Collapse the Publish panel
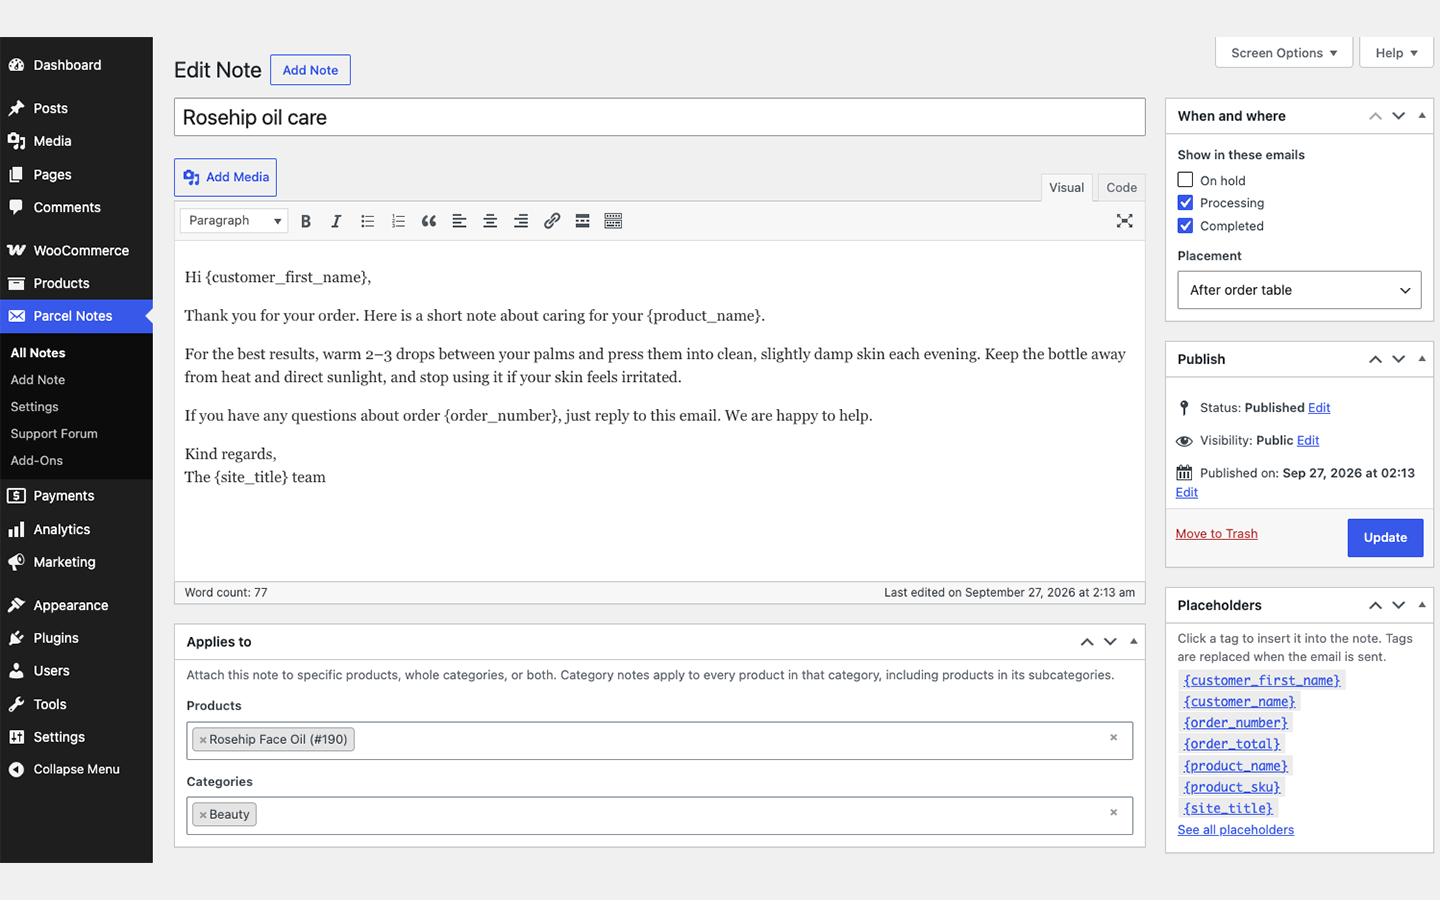 click(1422, 359)
